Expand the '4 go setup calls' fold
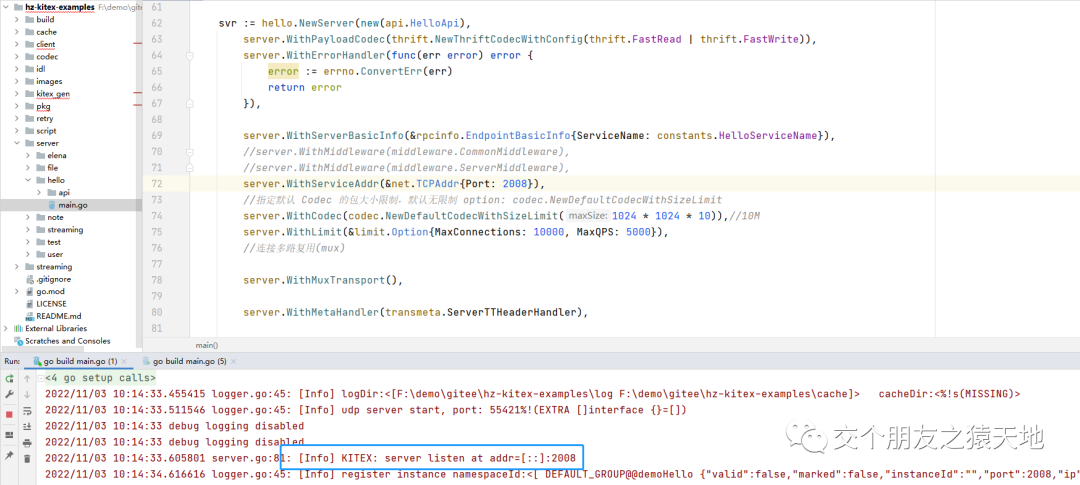 [x=41, y=378]
